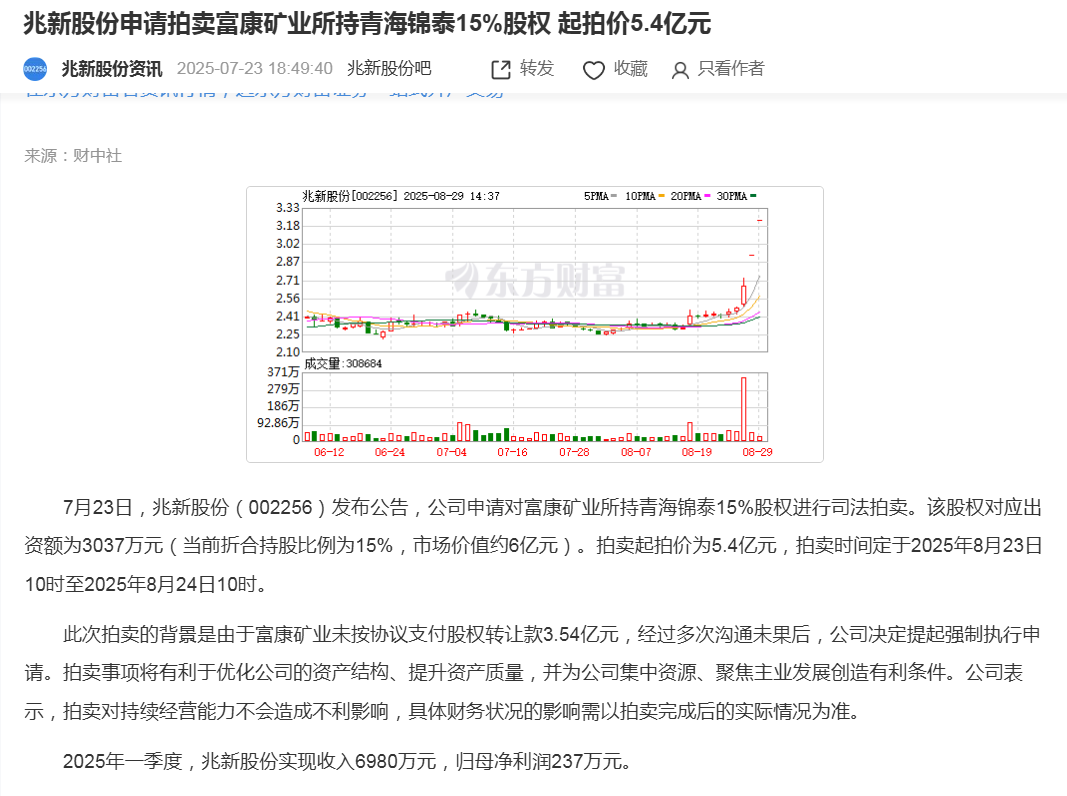
Task: Click the 5PMA legend label
Action: click(x=596, y=196)
